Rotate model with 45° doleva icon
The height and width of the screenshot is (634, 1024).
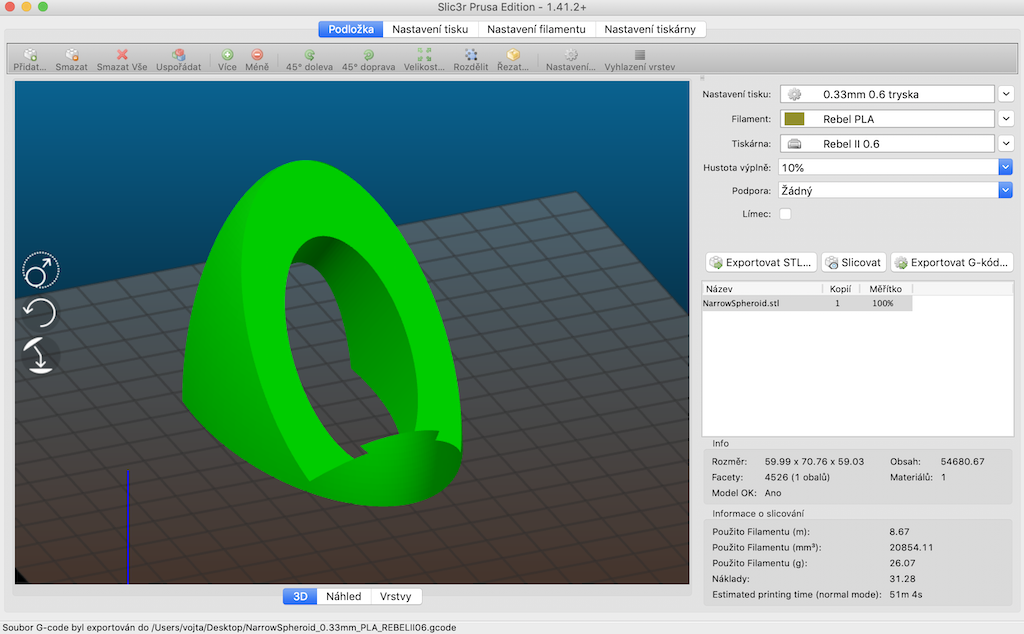point(309,56)
